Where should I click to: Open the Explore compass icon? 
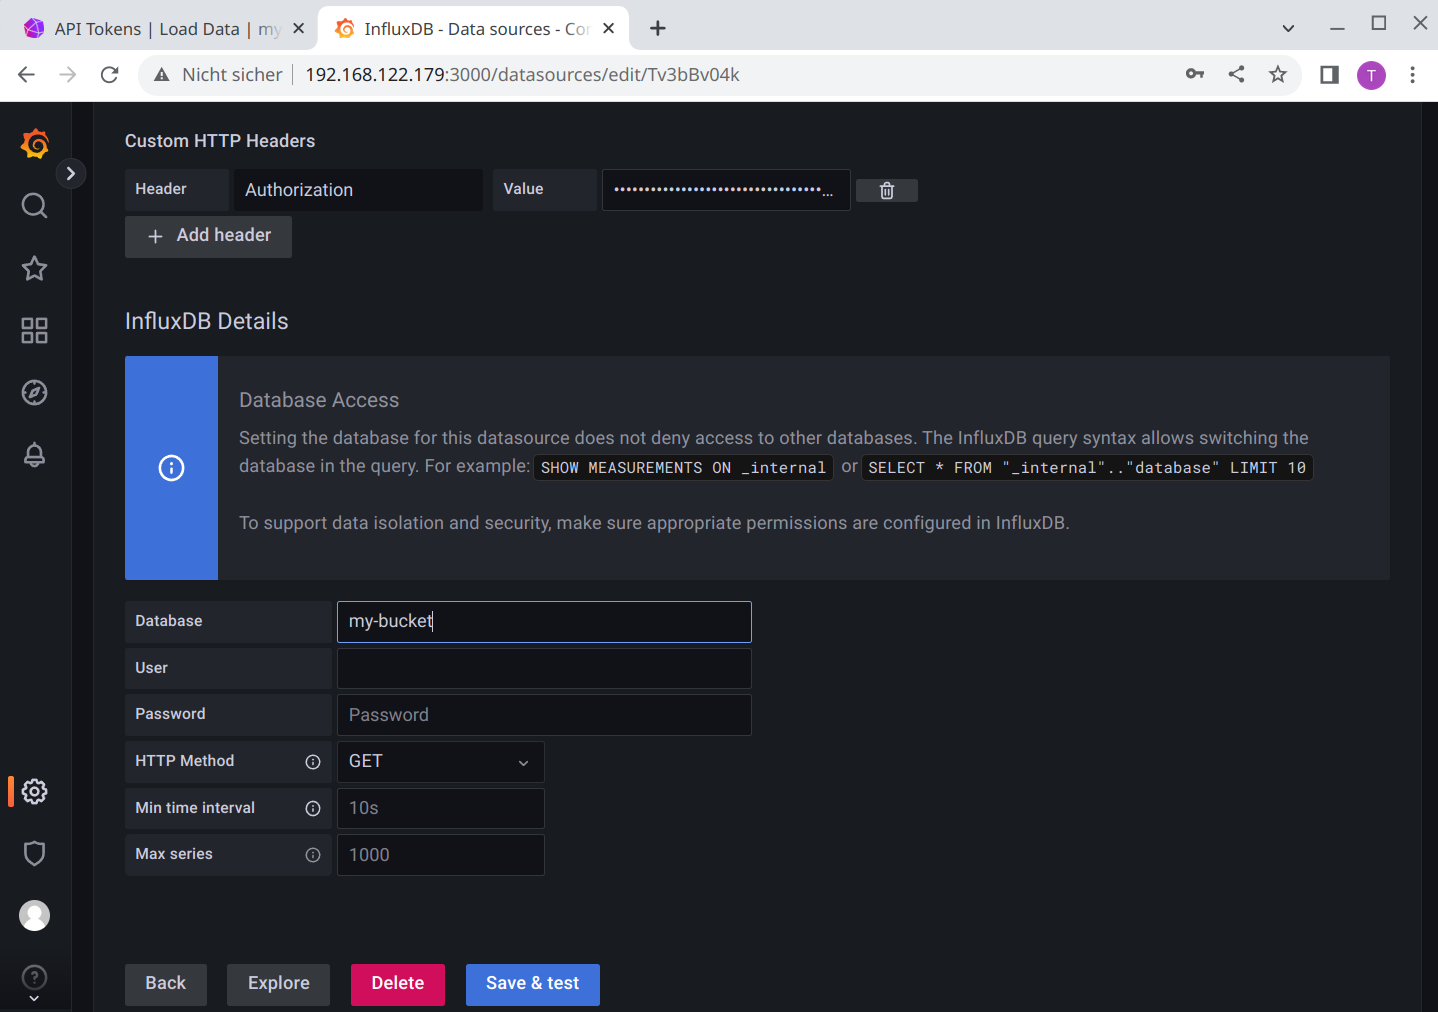[35, 392]
